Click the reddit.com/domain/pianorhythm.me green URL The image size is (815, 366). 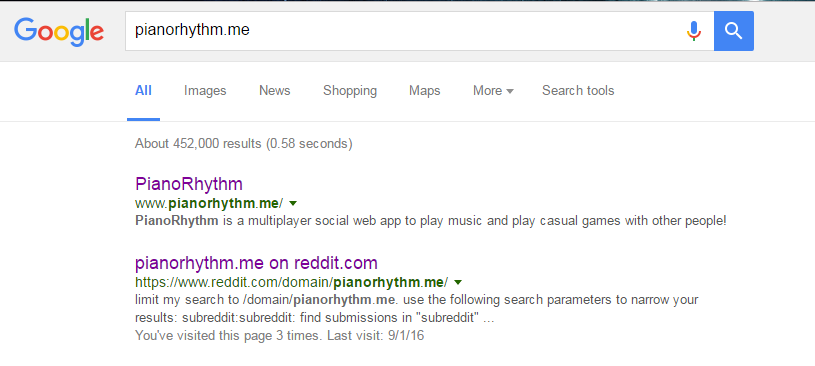pyautogui.click(x=292, y=282)
